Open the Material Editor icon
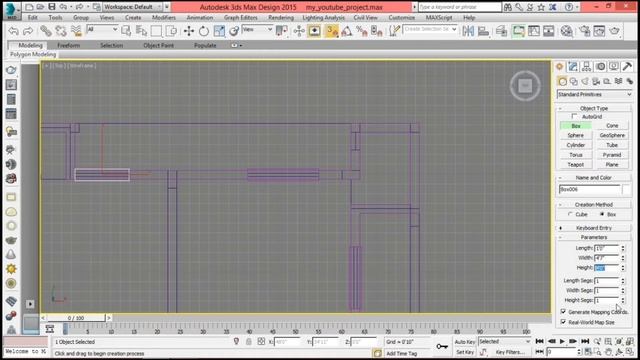The image size is (640, 360). point(567,31)
